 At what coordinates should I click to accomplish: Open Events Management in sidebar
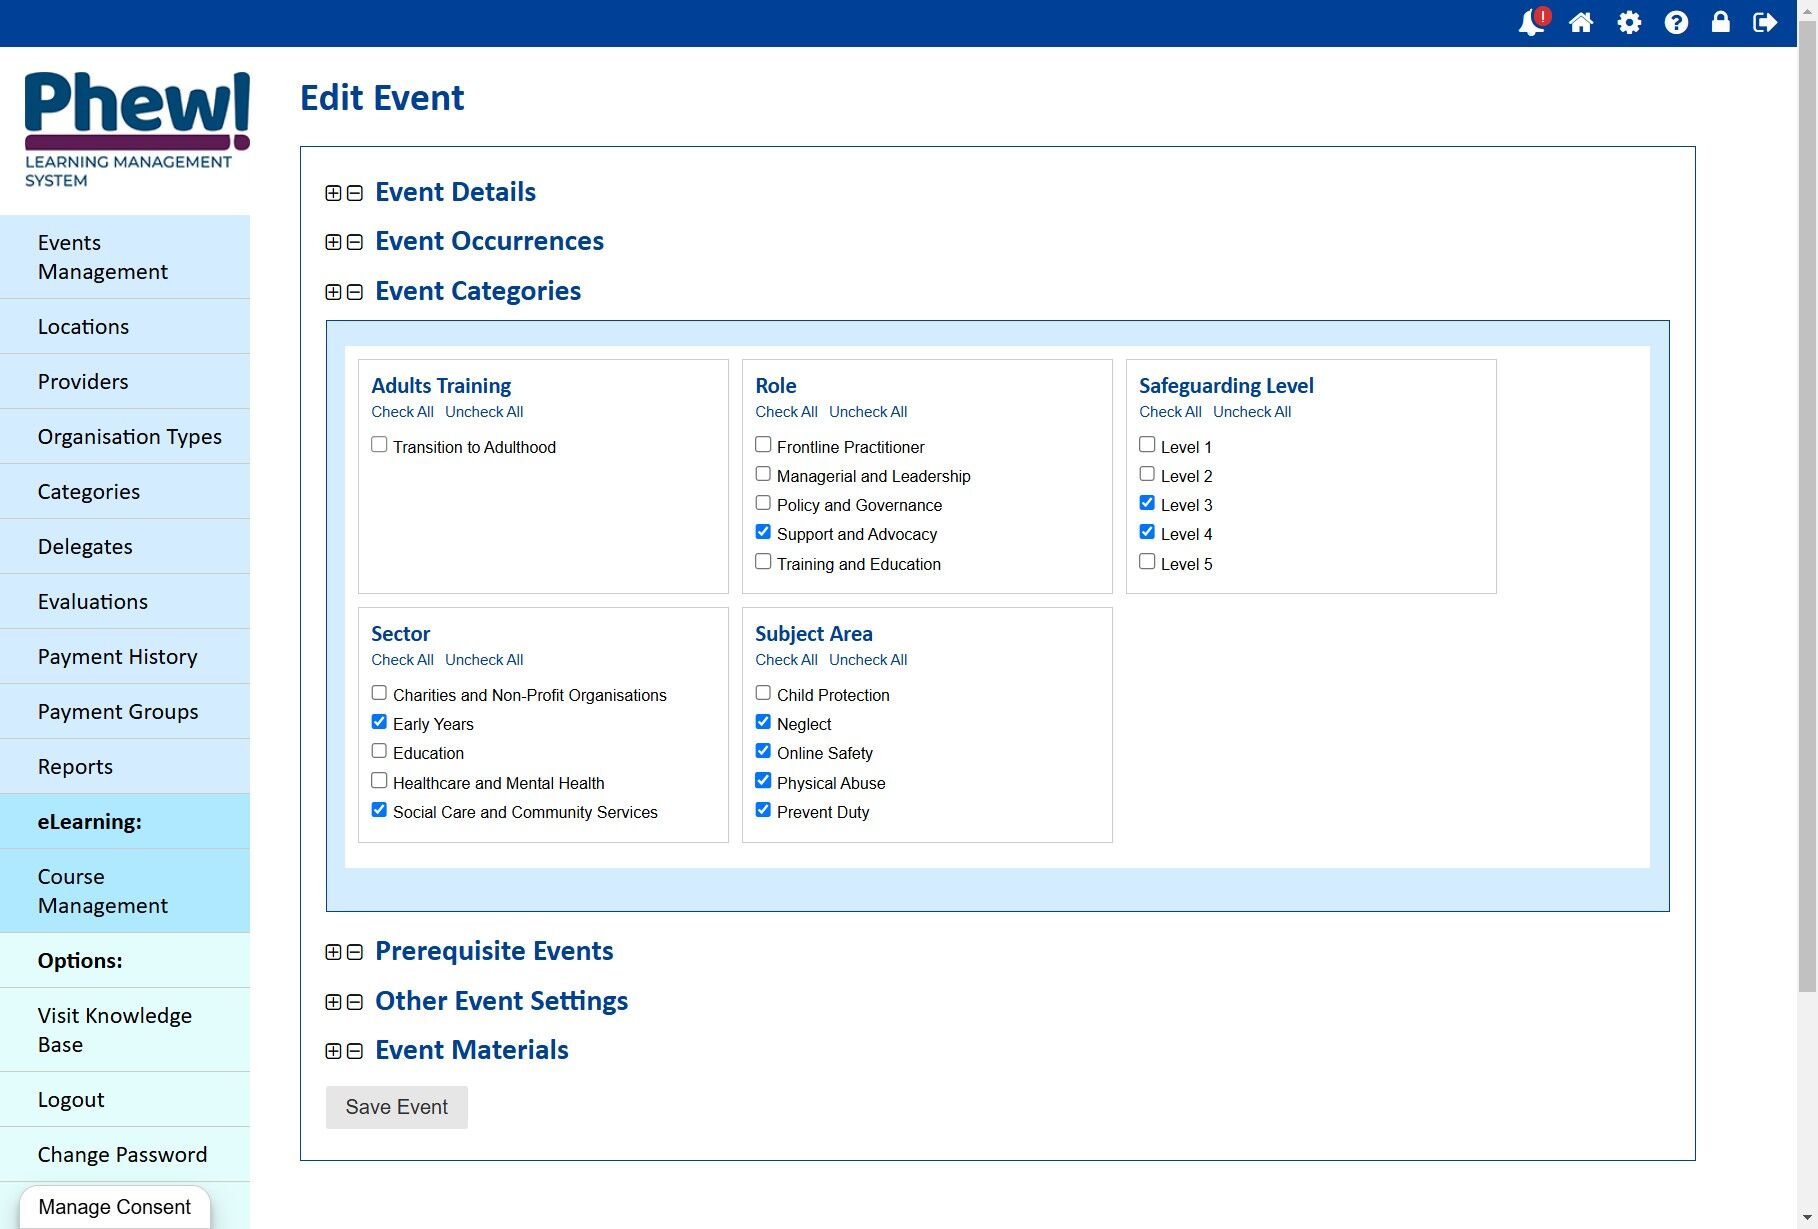point(125,257)
